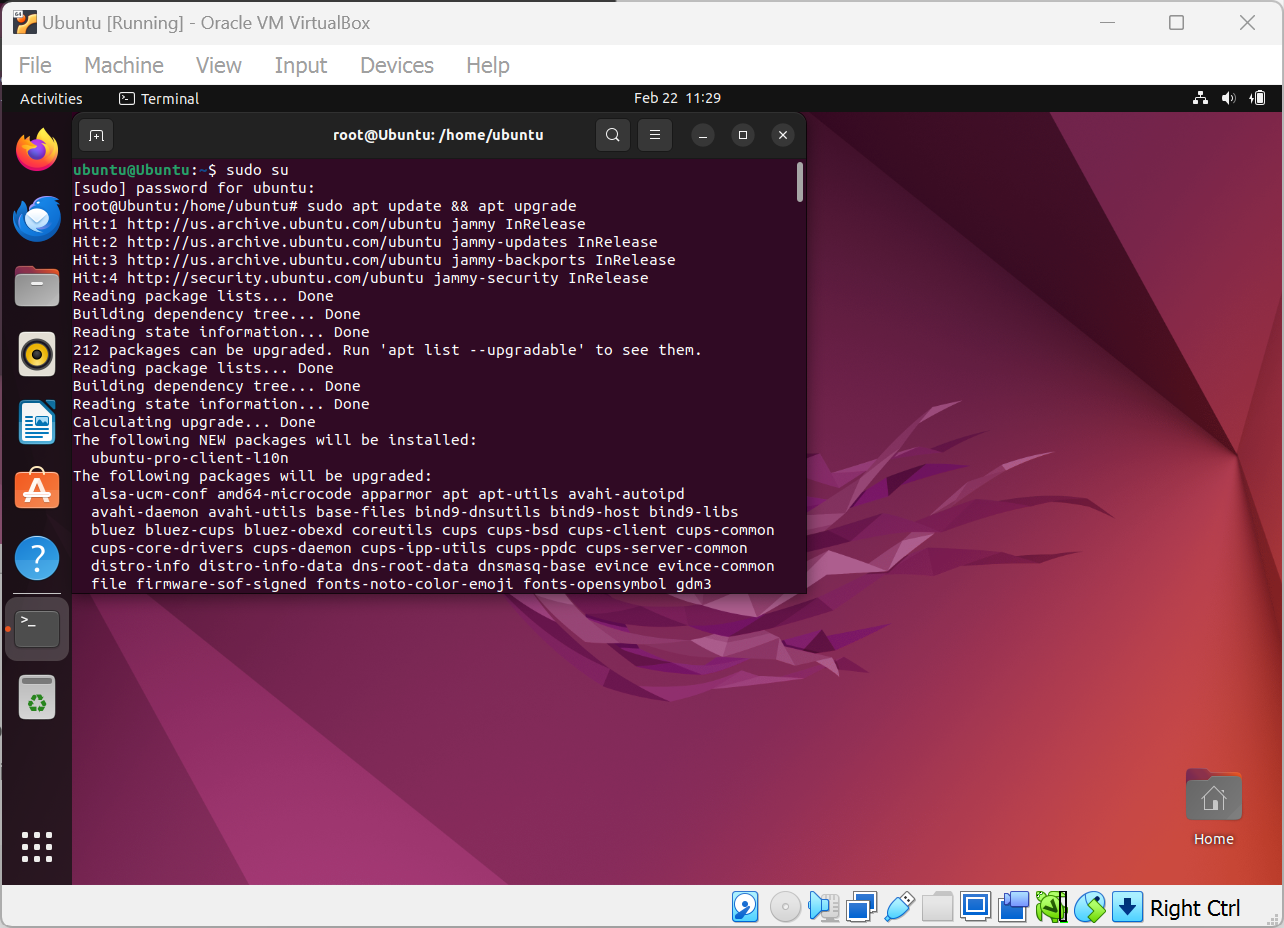
Task: Click the keyboard capture arrow icon
Action: (1127, 907)
